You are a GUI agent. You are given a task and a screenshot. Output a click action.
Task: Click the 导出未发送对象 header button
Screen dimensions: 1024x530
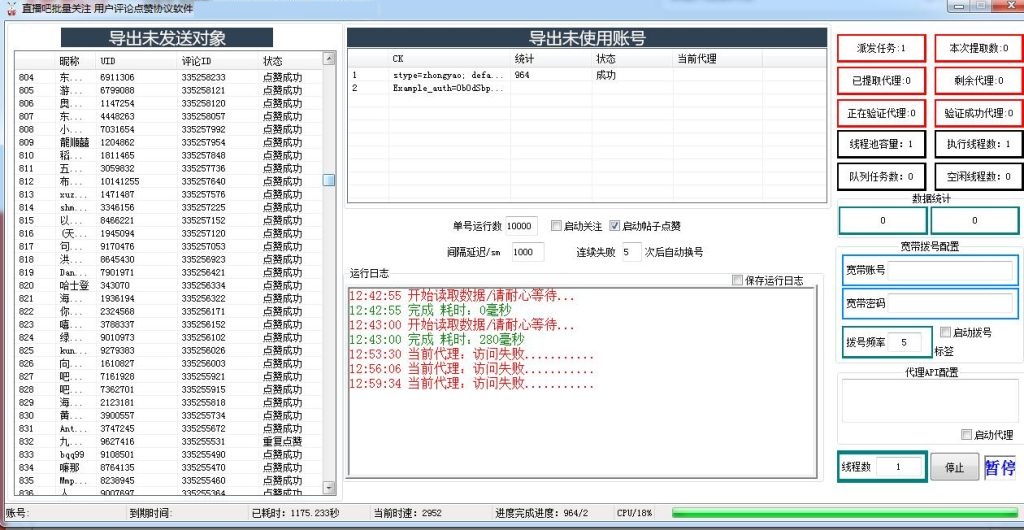coord(167,39)
